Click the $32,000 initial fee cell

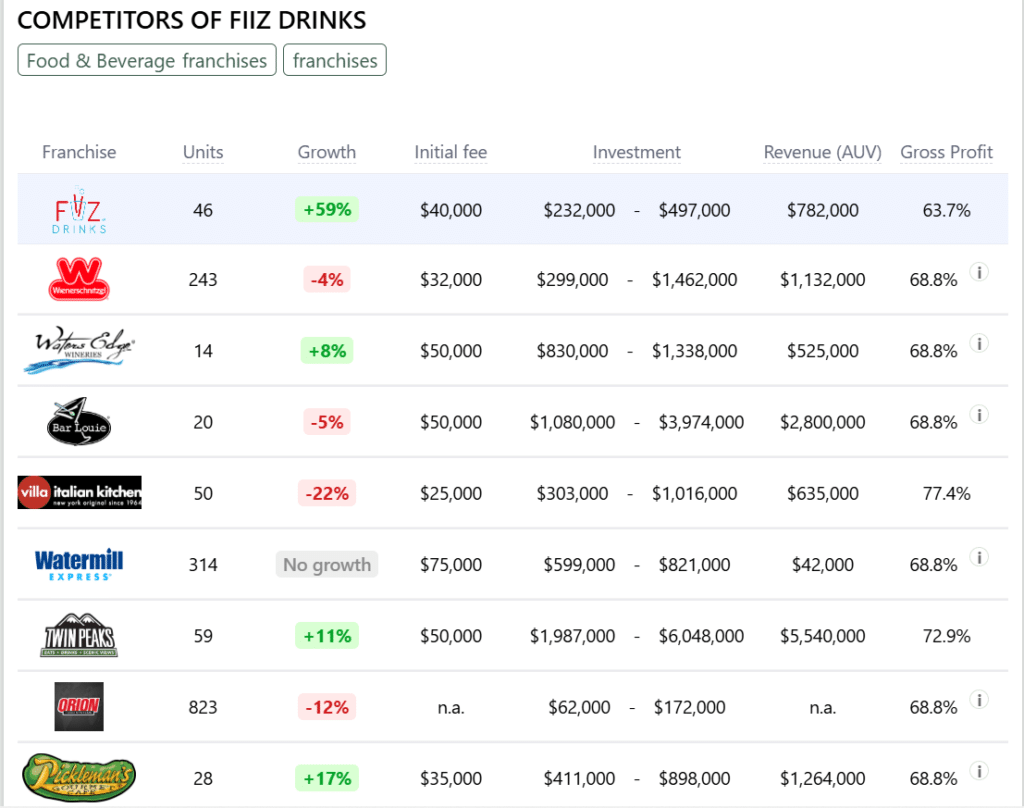point(451,280)
